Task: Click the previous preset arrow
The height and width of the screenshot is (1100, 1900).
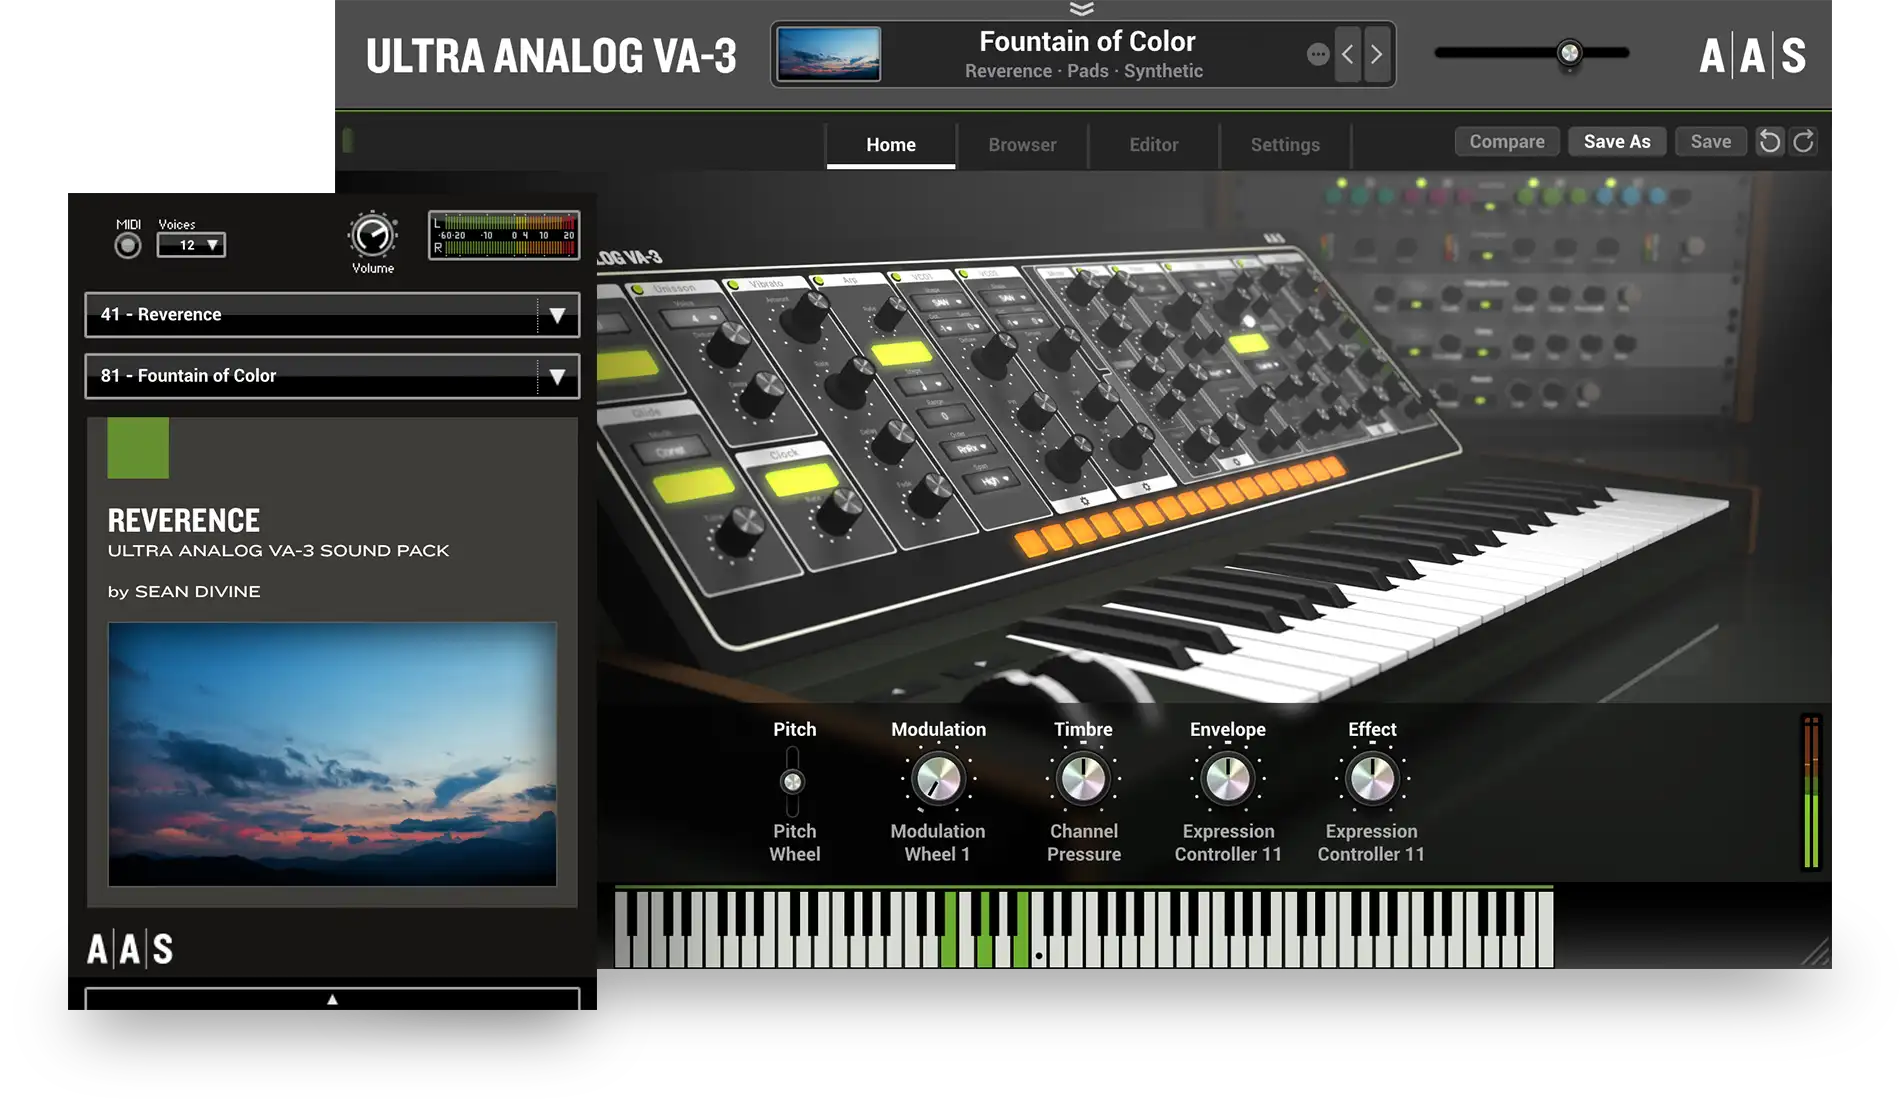Action: 1347,54
